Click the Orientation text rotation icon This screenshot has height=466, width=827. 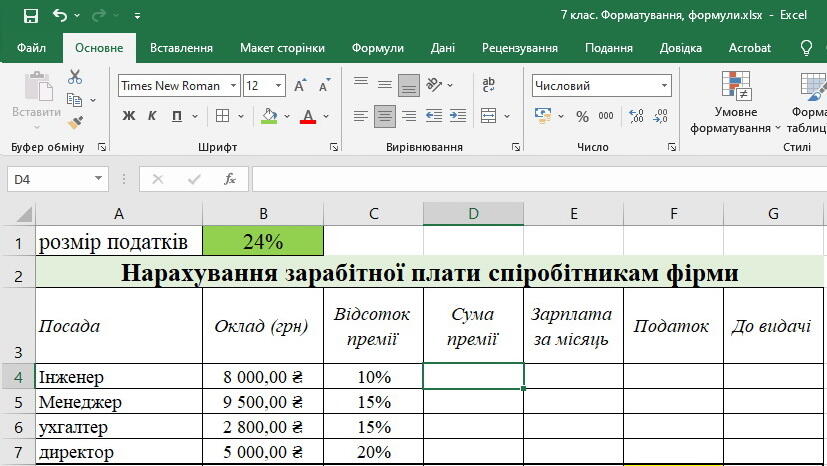(434, 84)
